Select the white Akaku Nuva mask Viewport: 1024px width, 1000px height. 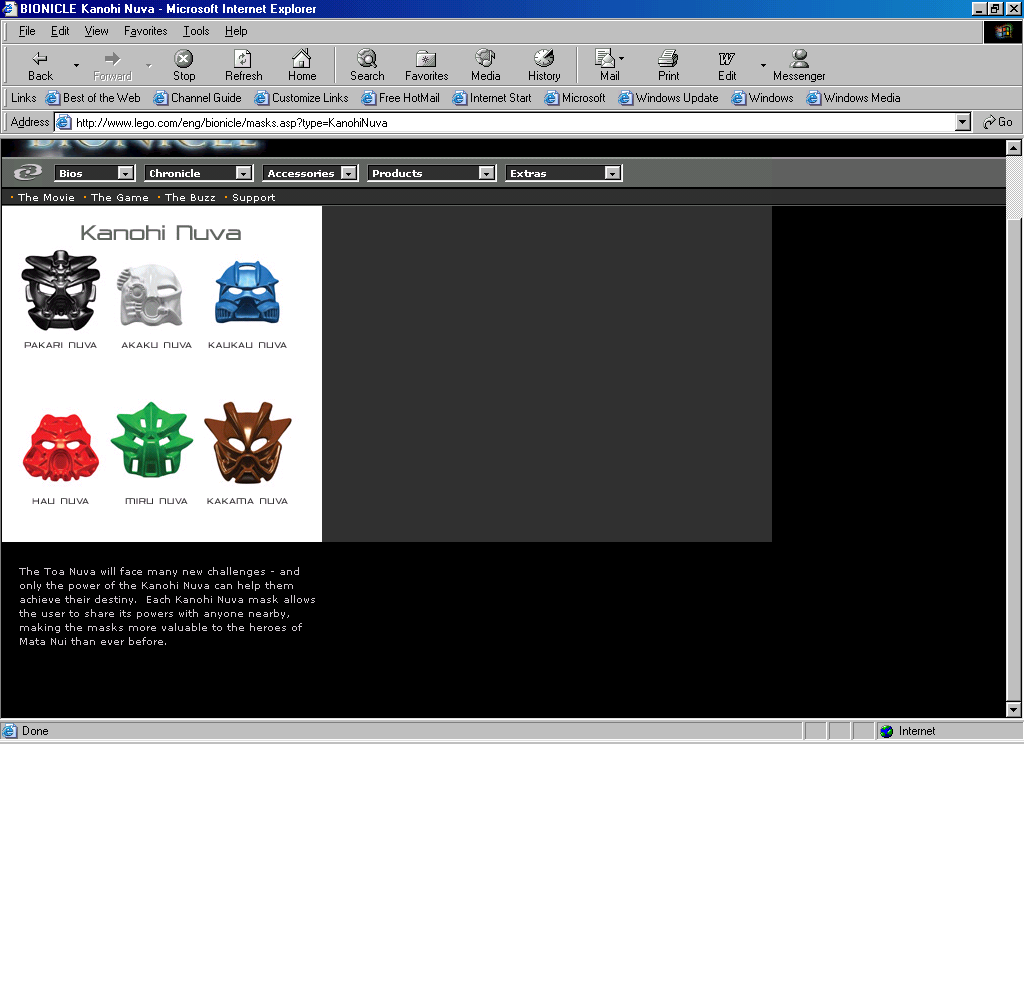(x=150, y=294)
